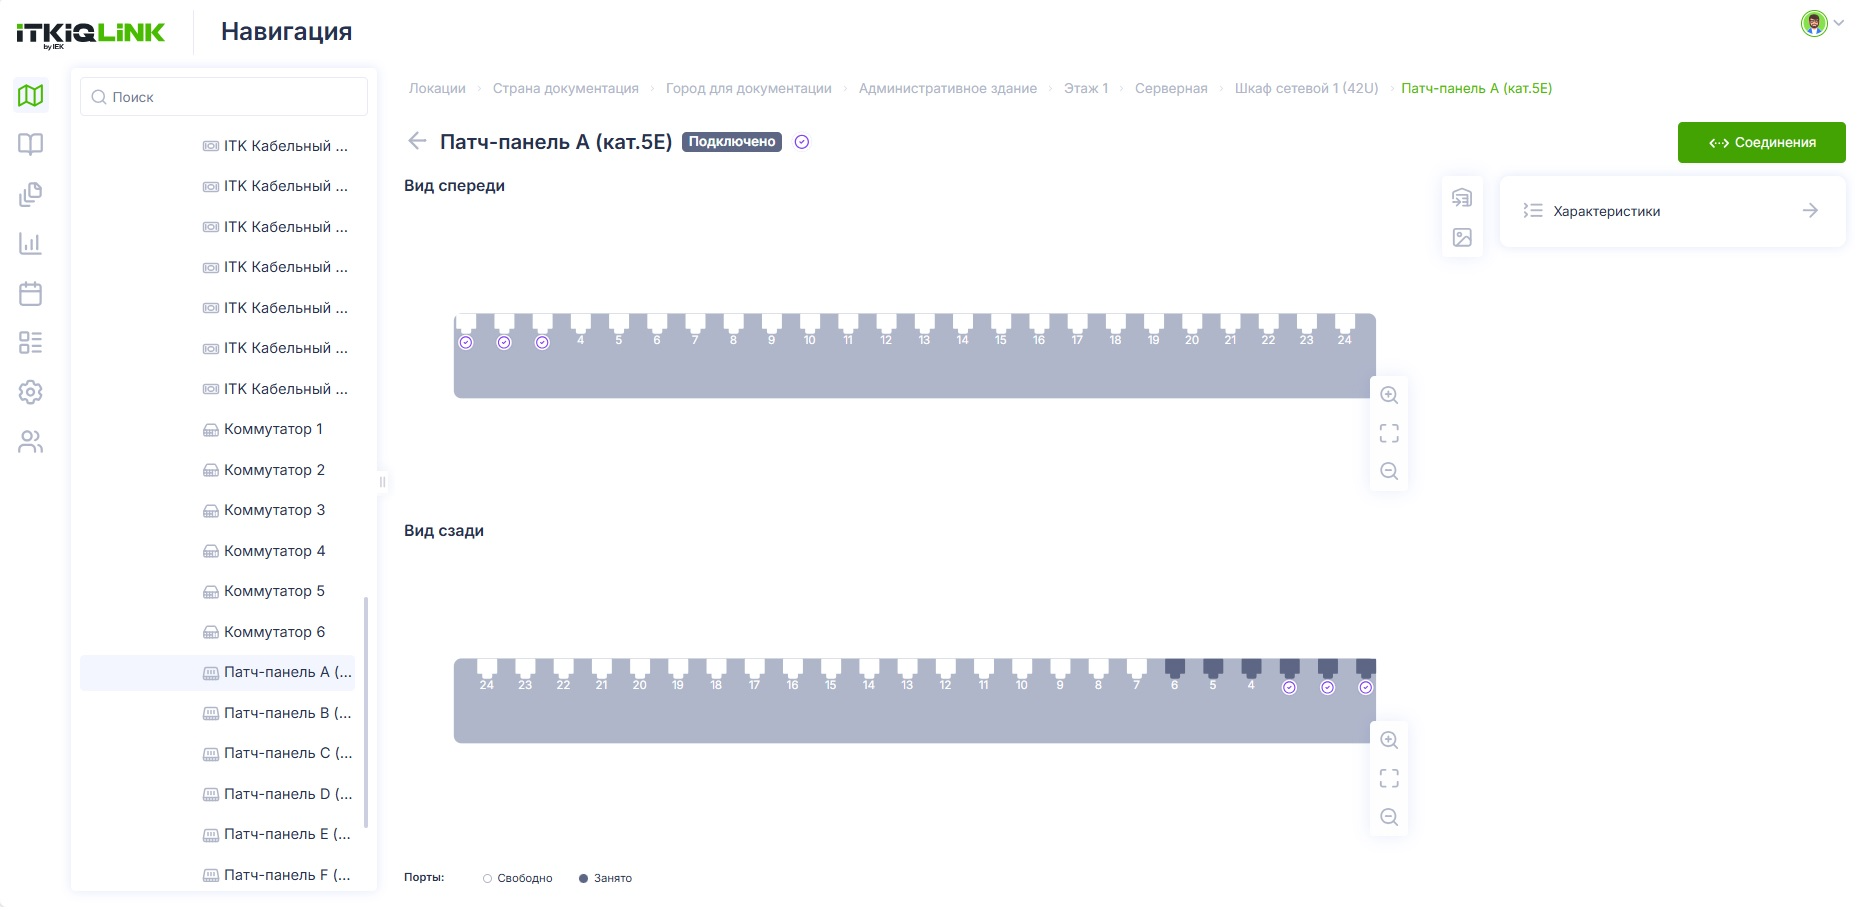Click the green Соединения button

pyautogui.click(x=1761, y=142)
